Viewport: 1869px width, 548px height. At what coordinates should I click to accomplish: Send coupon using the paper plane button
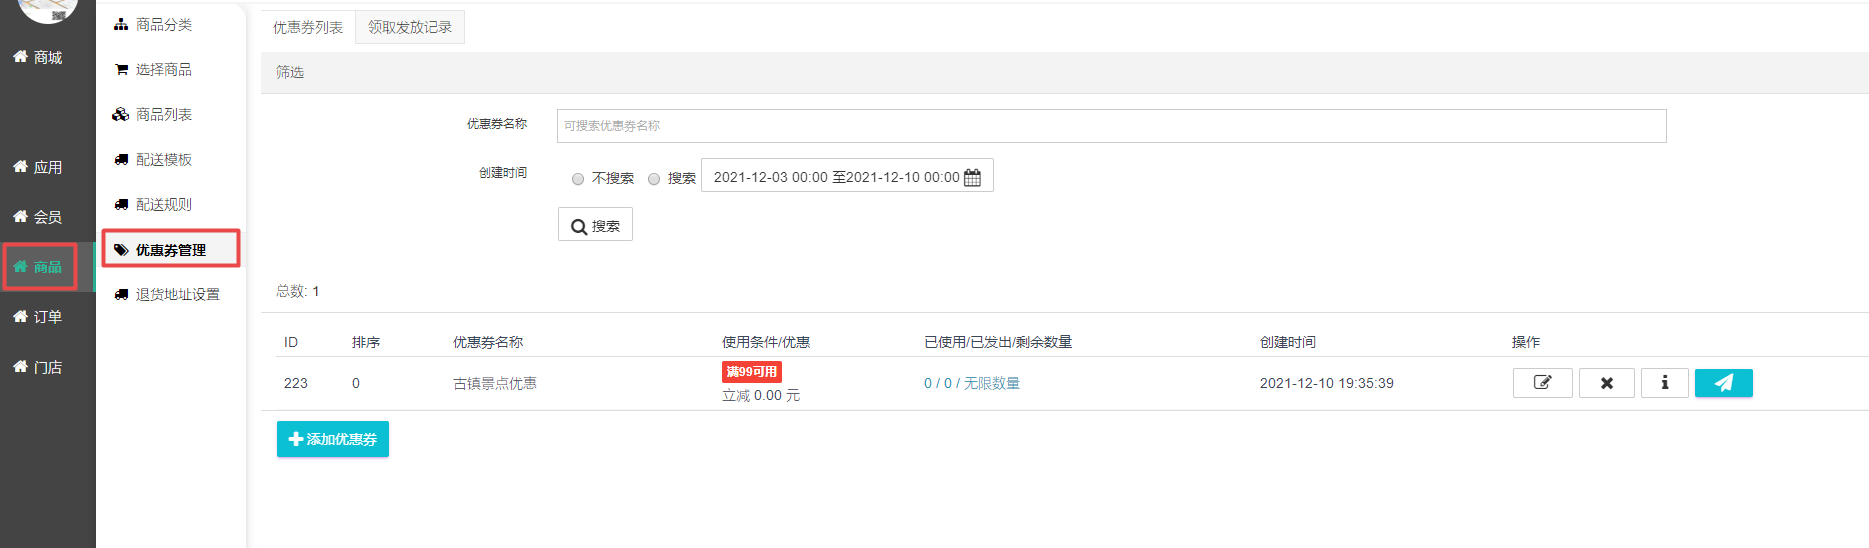1724,383
